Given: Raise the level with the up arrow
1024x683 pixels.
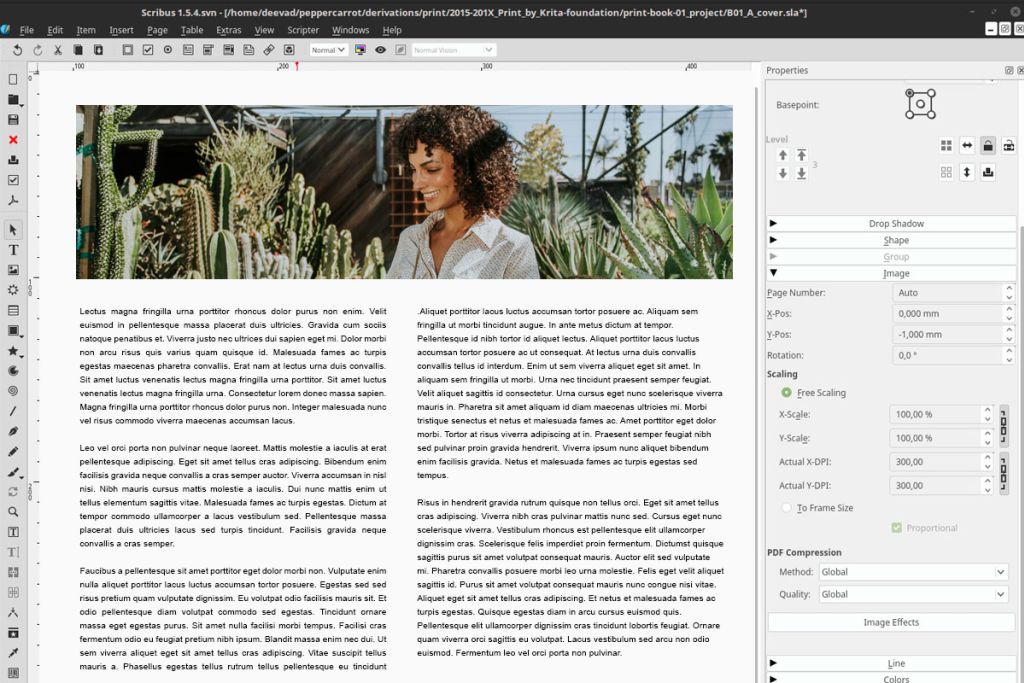Looking at the screenshot, I should [781, 155].
